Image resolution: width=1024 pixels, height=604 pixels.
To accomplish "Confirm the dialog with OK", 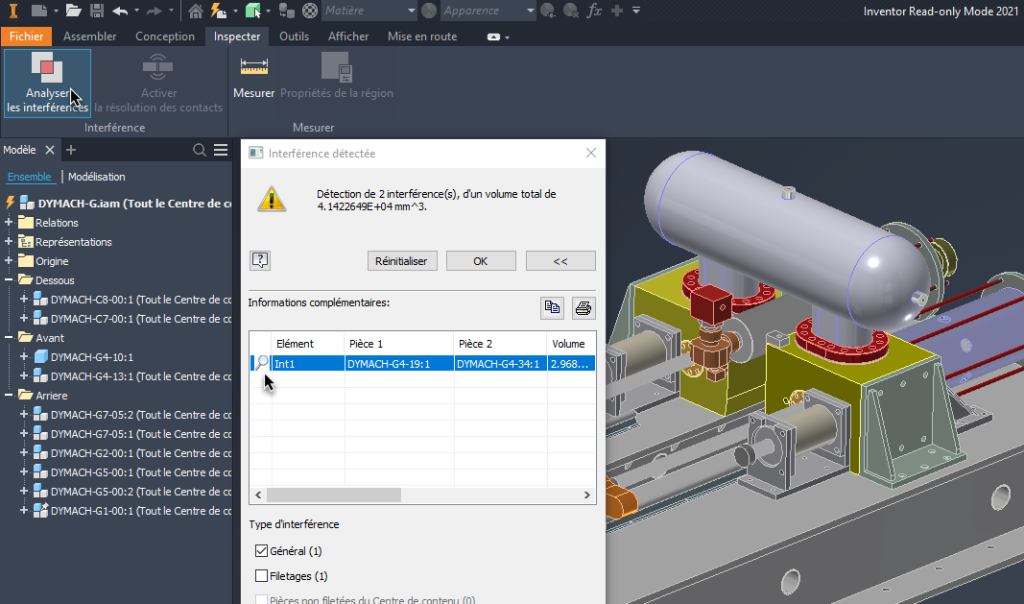I will coord(480,259).
